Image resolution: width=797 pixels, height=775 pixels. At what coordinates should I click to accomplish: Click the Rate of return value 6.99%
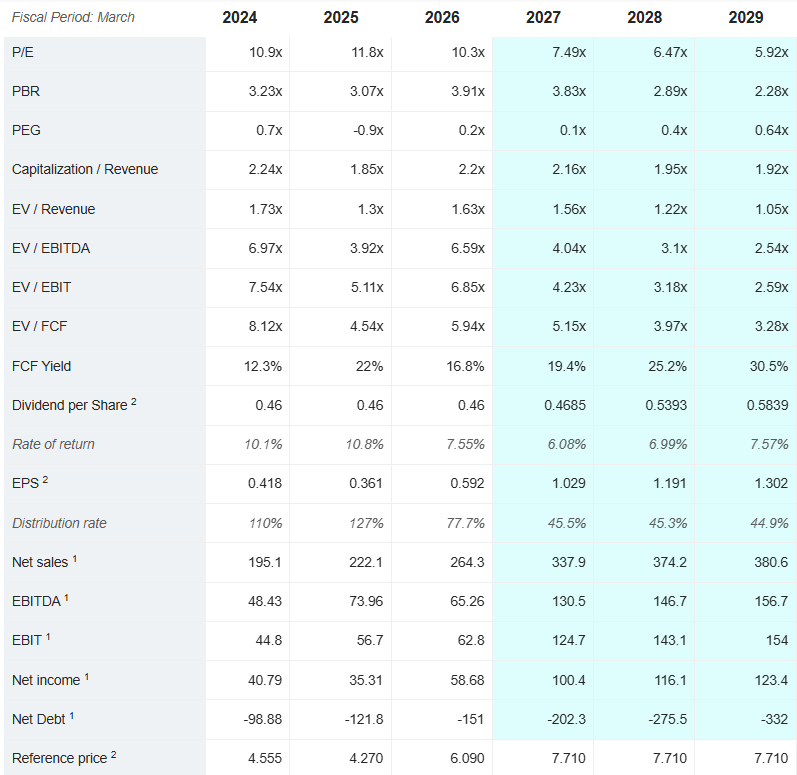[667, 445]
